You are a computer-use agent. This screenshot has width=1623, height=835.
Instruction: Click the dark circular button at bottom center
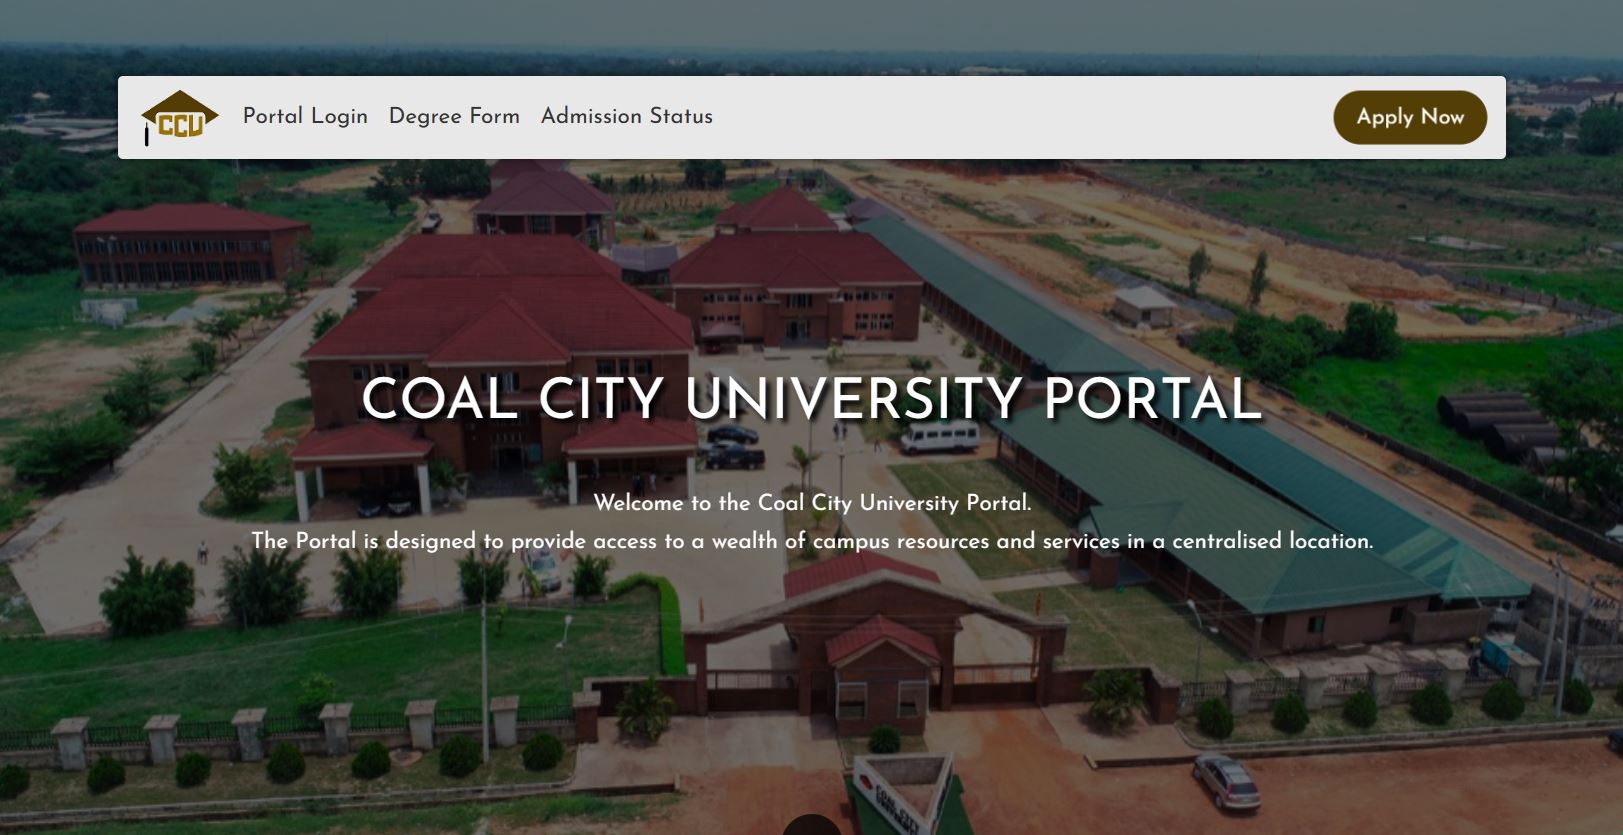[x=811, y=826]
